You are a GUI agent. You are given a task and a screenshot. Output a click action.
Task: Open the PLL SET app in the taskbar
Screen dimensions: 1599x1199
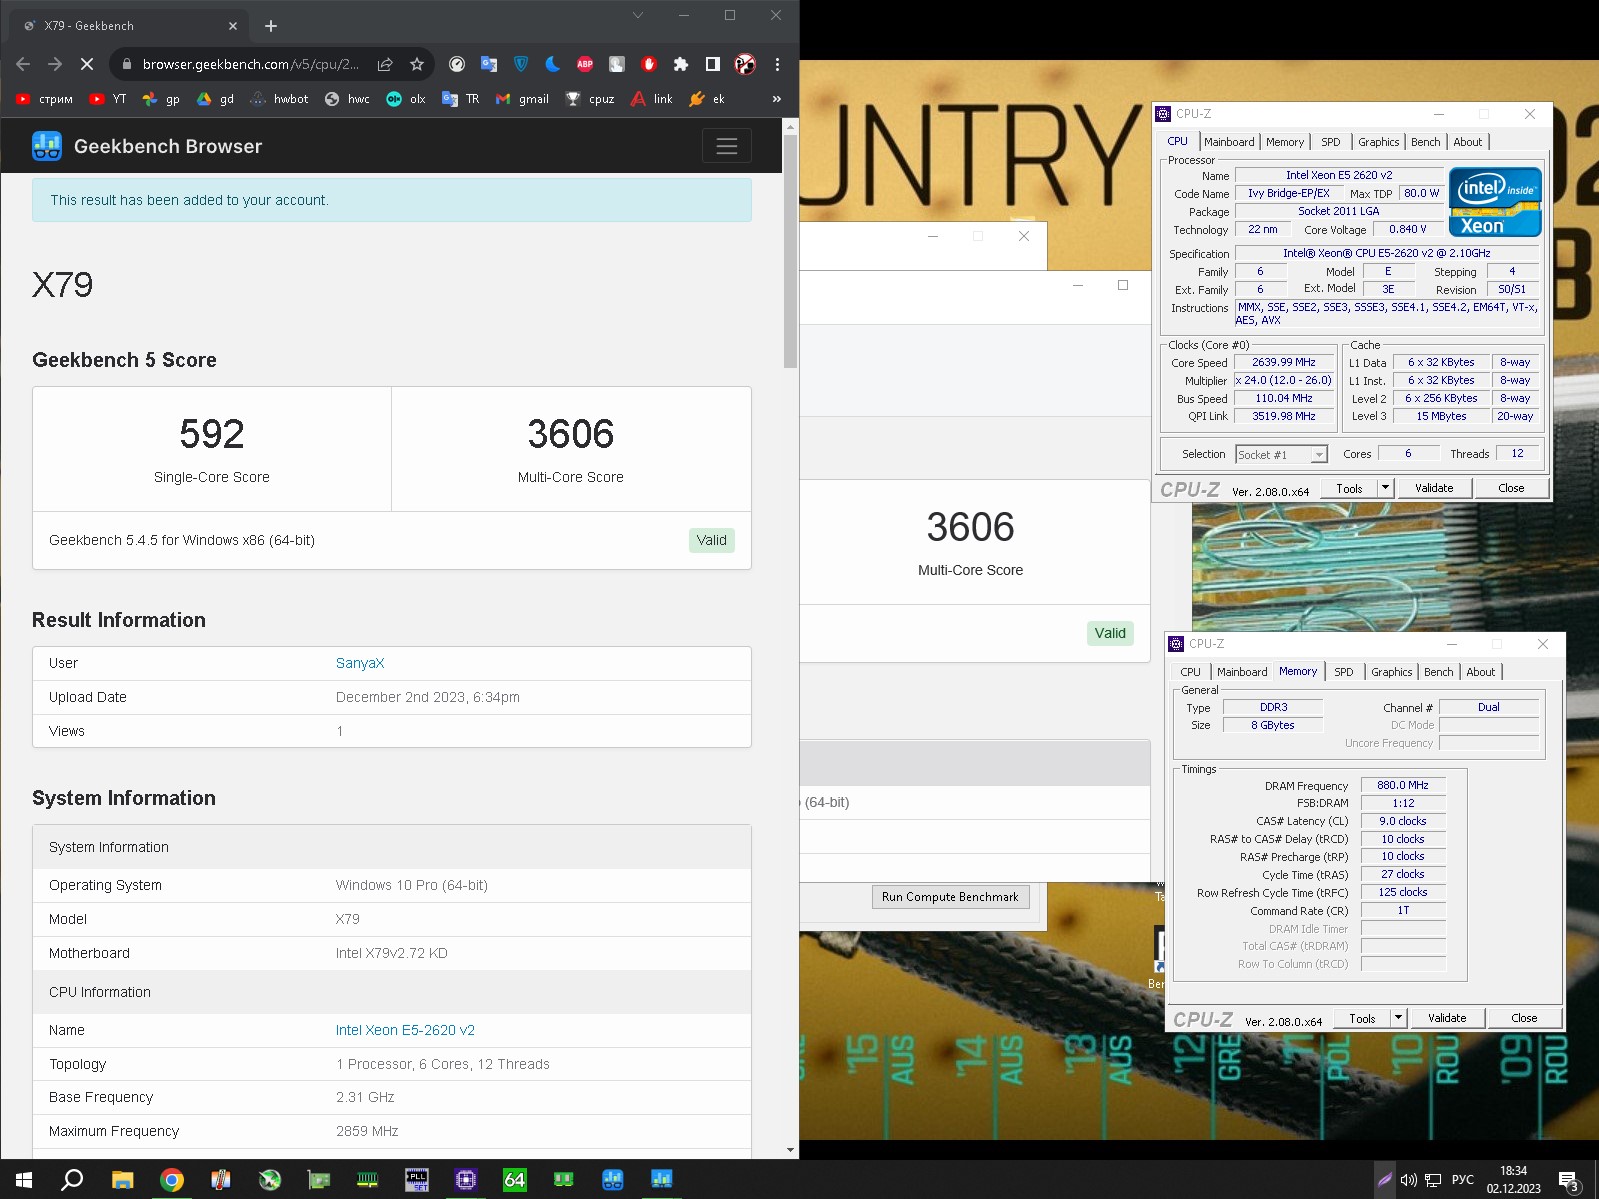(416, 1180)
